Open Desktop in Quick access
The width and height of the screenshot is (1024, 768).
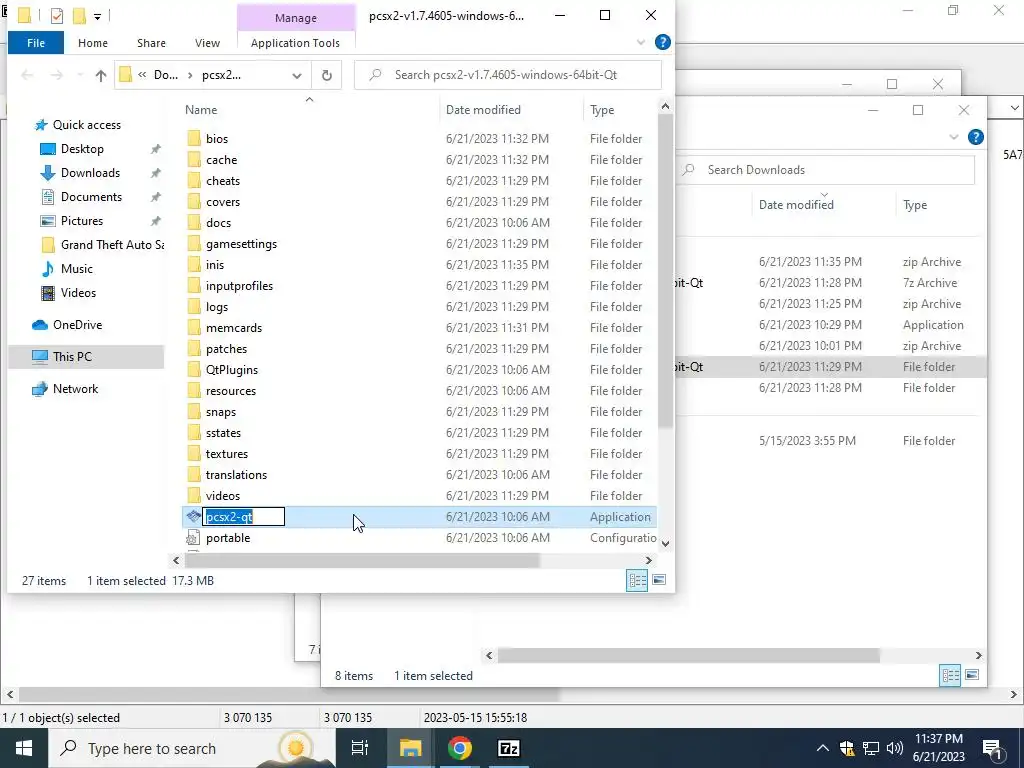click(x=82, y=149)
